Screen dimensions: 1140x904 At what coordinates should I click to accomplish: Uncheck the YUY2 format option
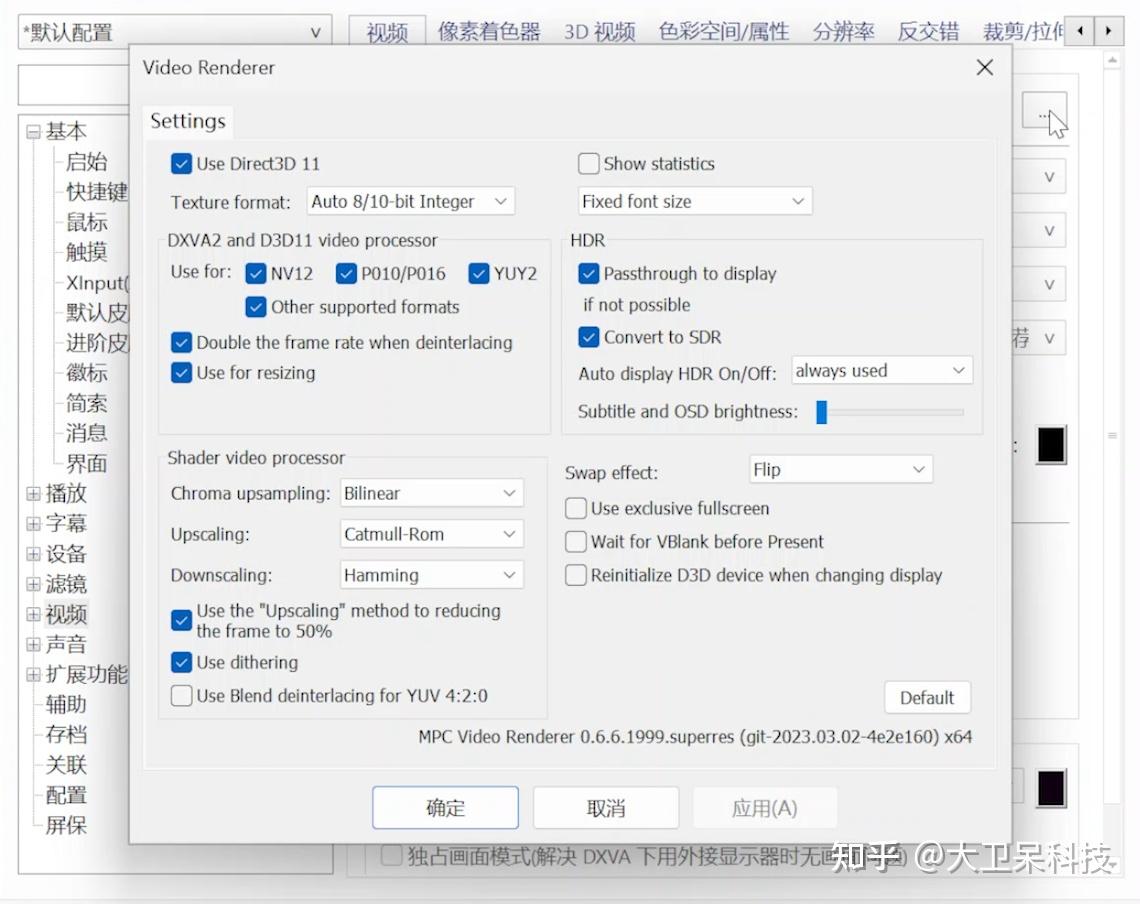pyautogui.click(x=477, y=273)
